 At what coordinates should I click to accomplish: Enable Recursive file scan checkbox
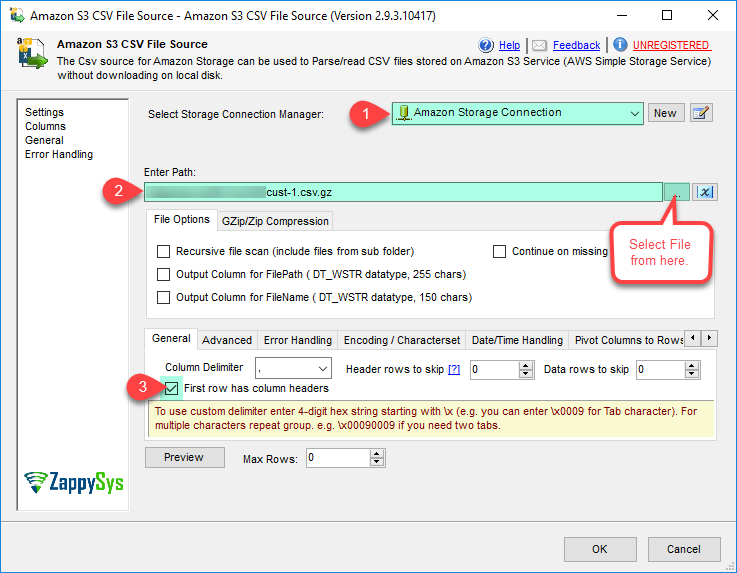coord(163,251)
